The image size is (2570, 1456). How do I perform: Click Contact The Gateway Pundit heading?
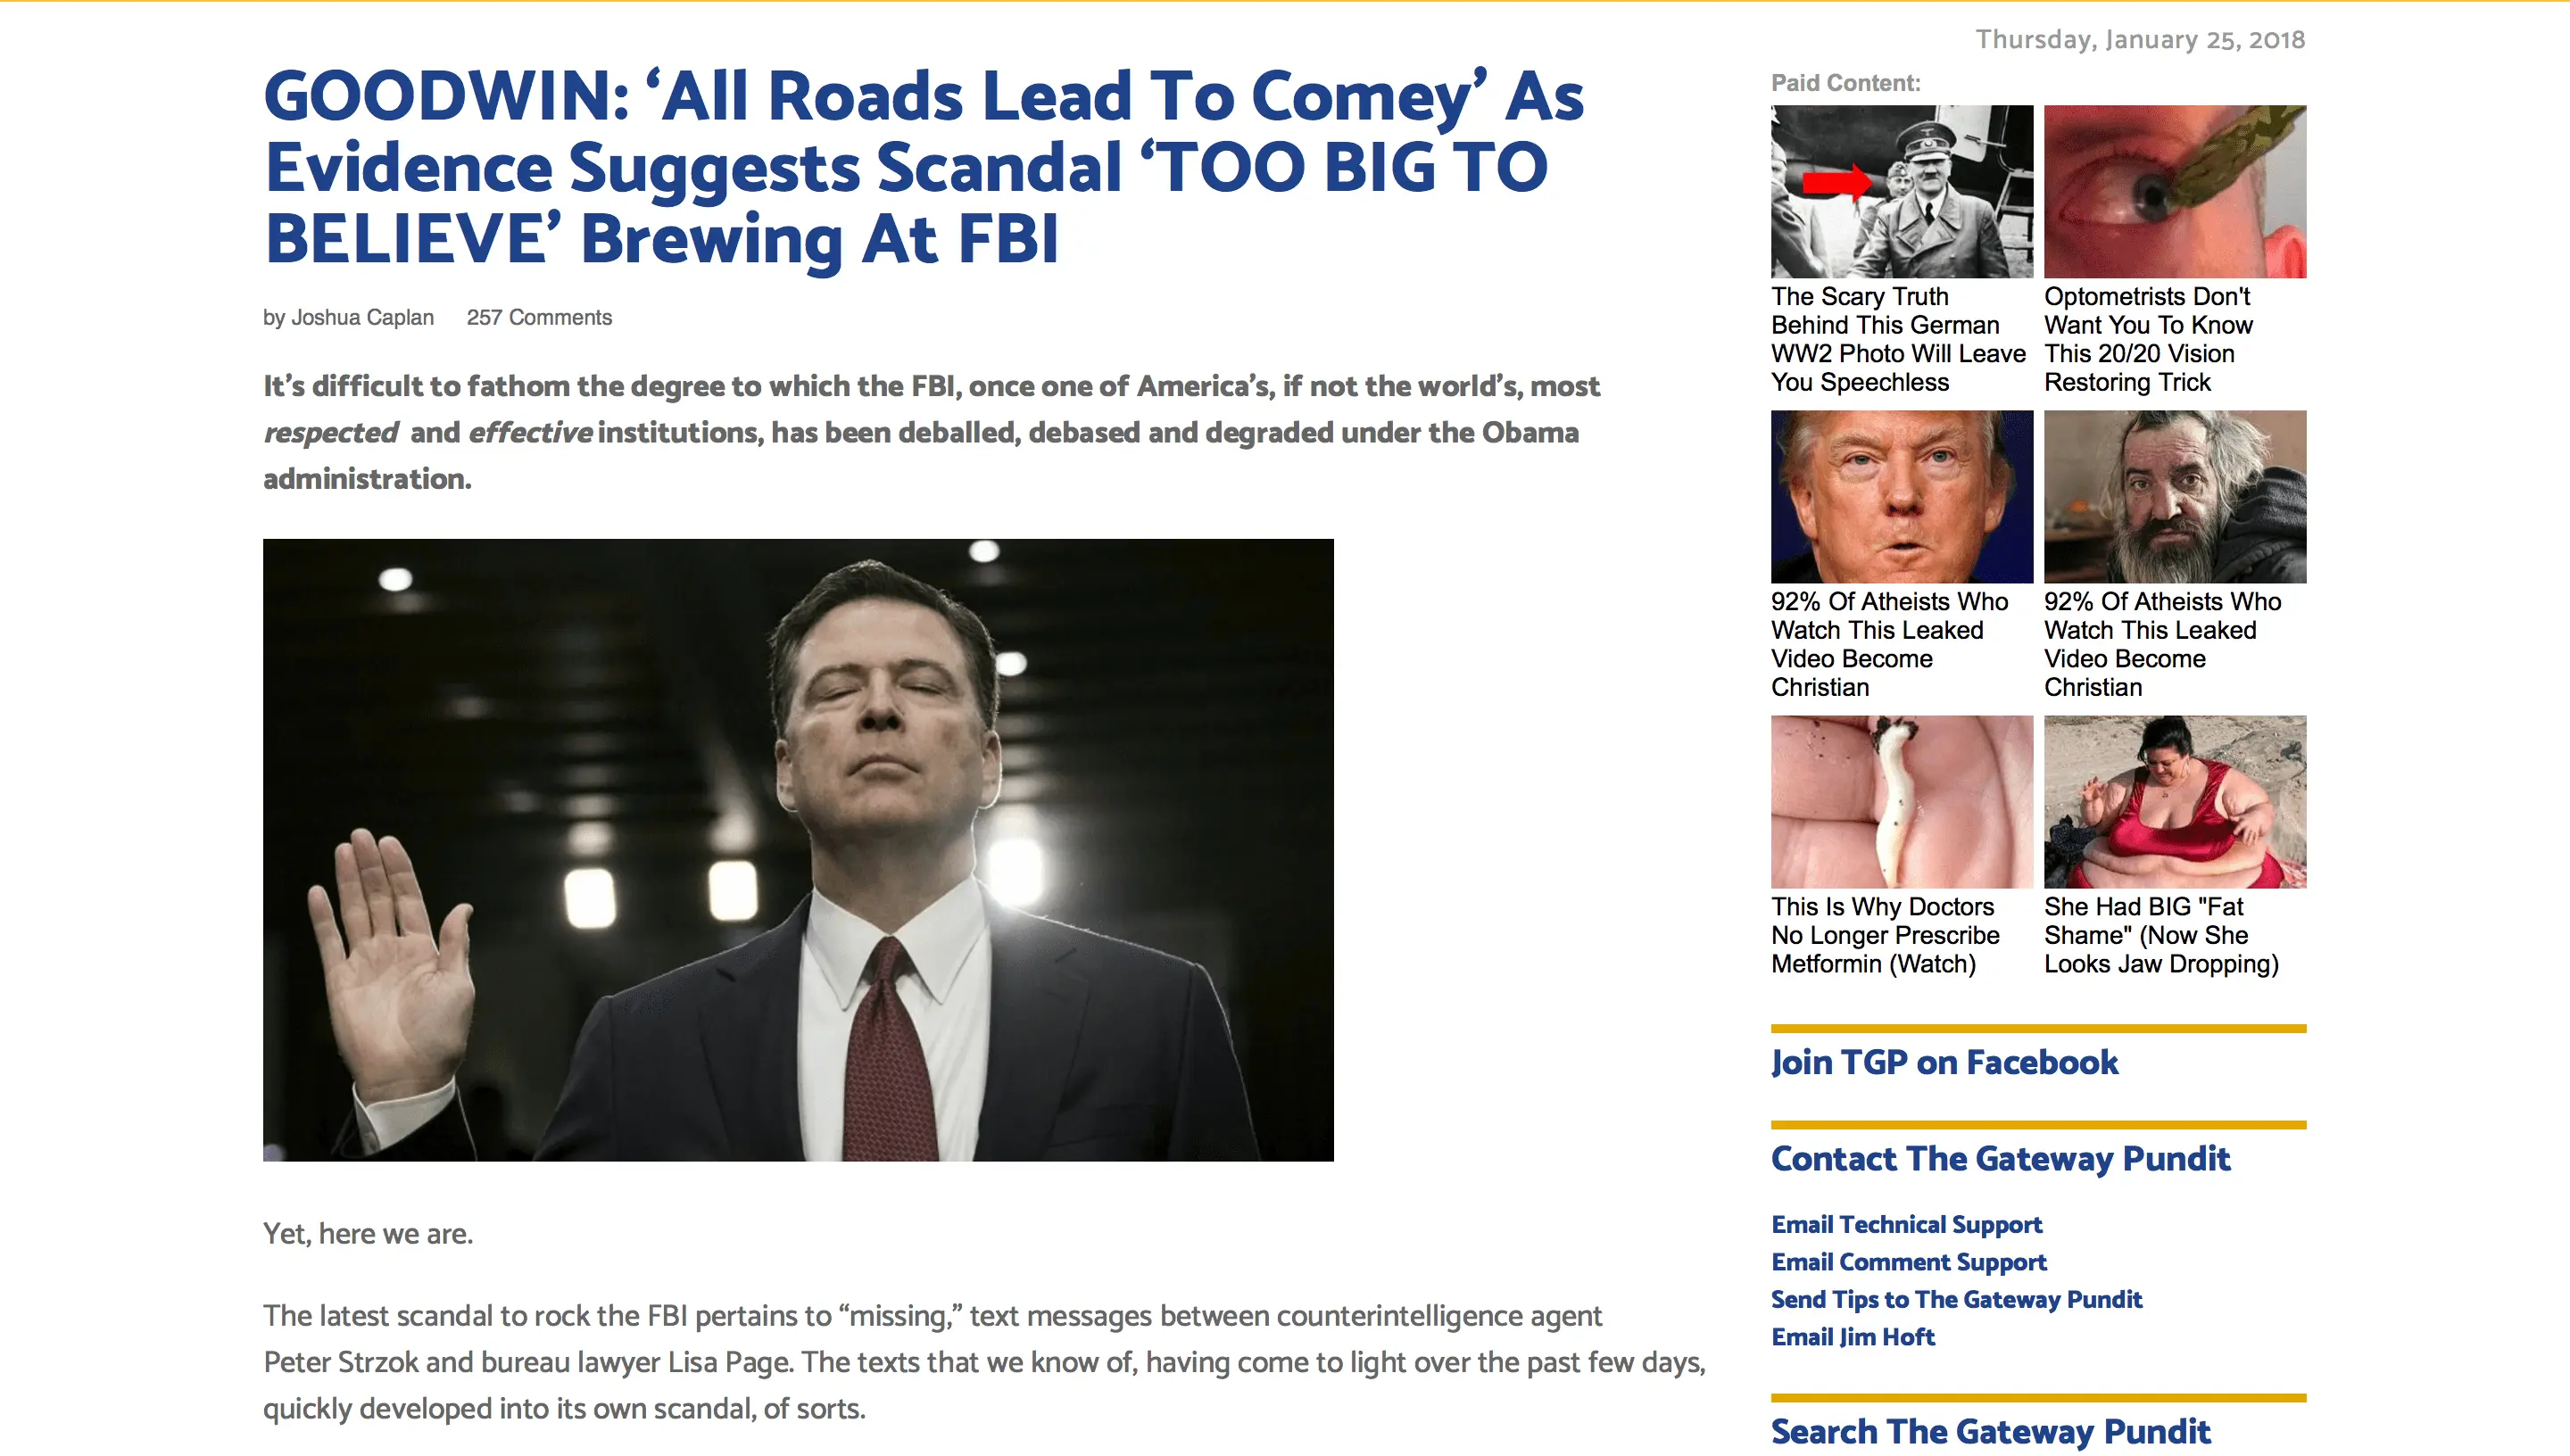coord(2000,1159)
